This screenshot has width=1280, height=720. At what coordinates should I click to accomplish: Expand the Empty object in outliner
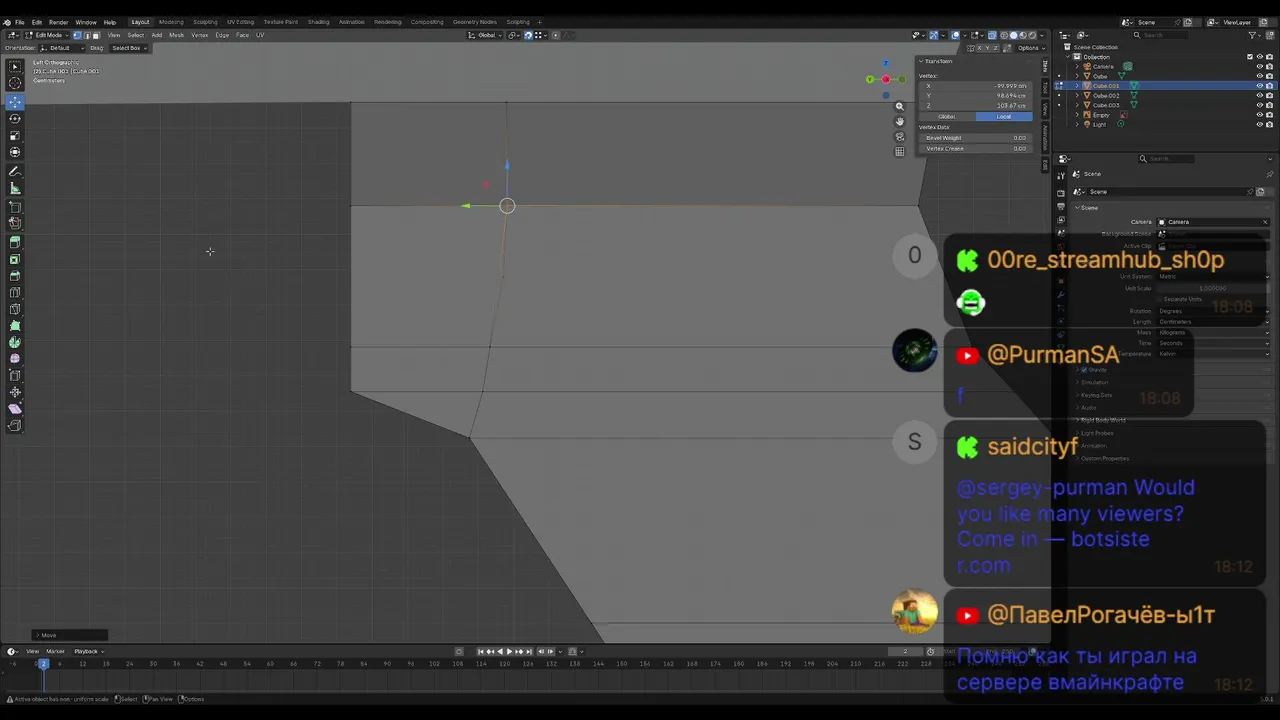click(1077, 115)
